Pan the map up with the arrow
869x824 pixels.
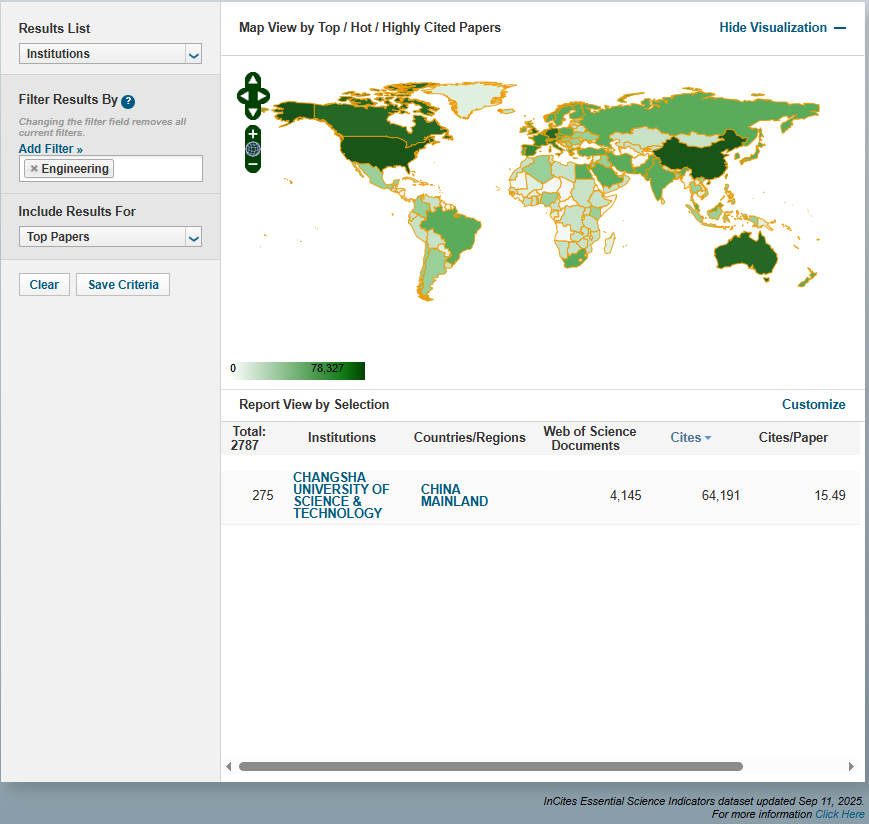pyautogui.click(x=253, y=80)
